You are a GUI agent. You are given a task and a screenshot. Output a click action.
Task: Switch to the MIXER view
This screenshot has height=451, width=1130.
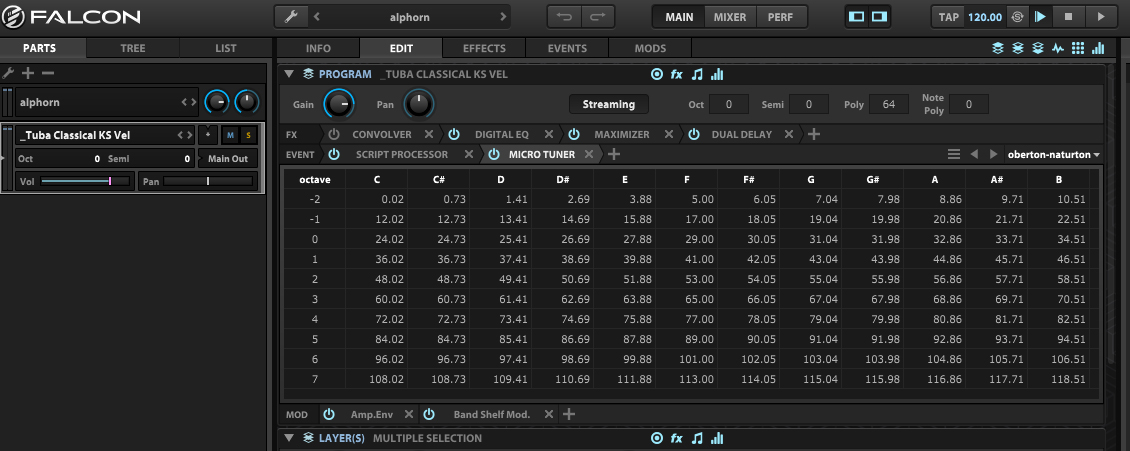click(x=730, y=17)
